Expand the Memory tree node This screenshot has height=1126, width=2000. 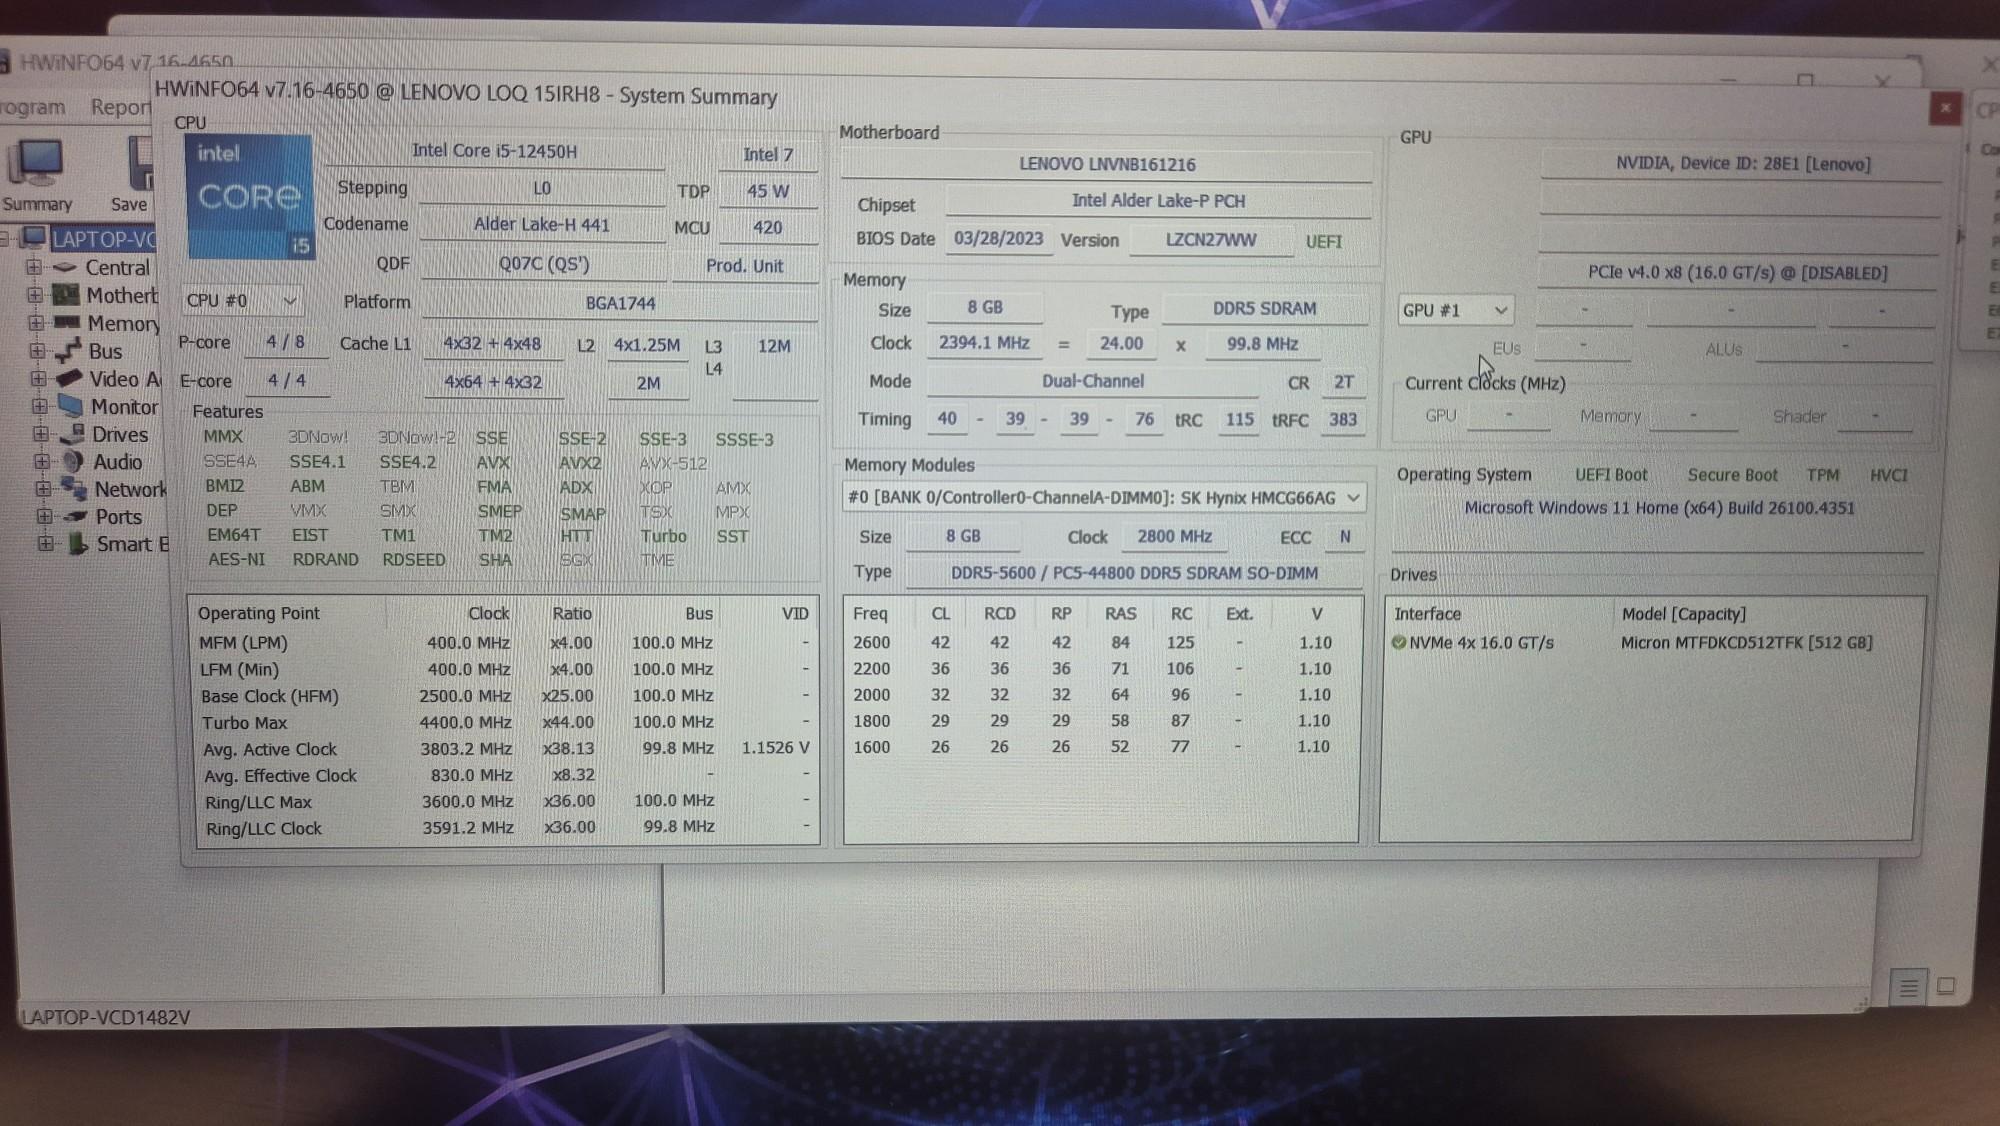[x=36, y=323]
